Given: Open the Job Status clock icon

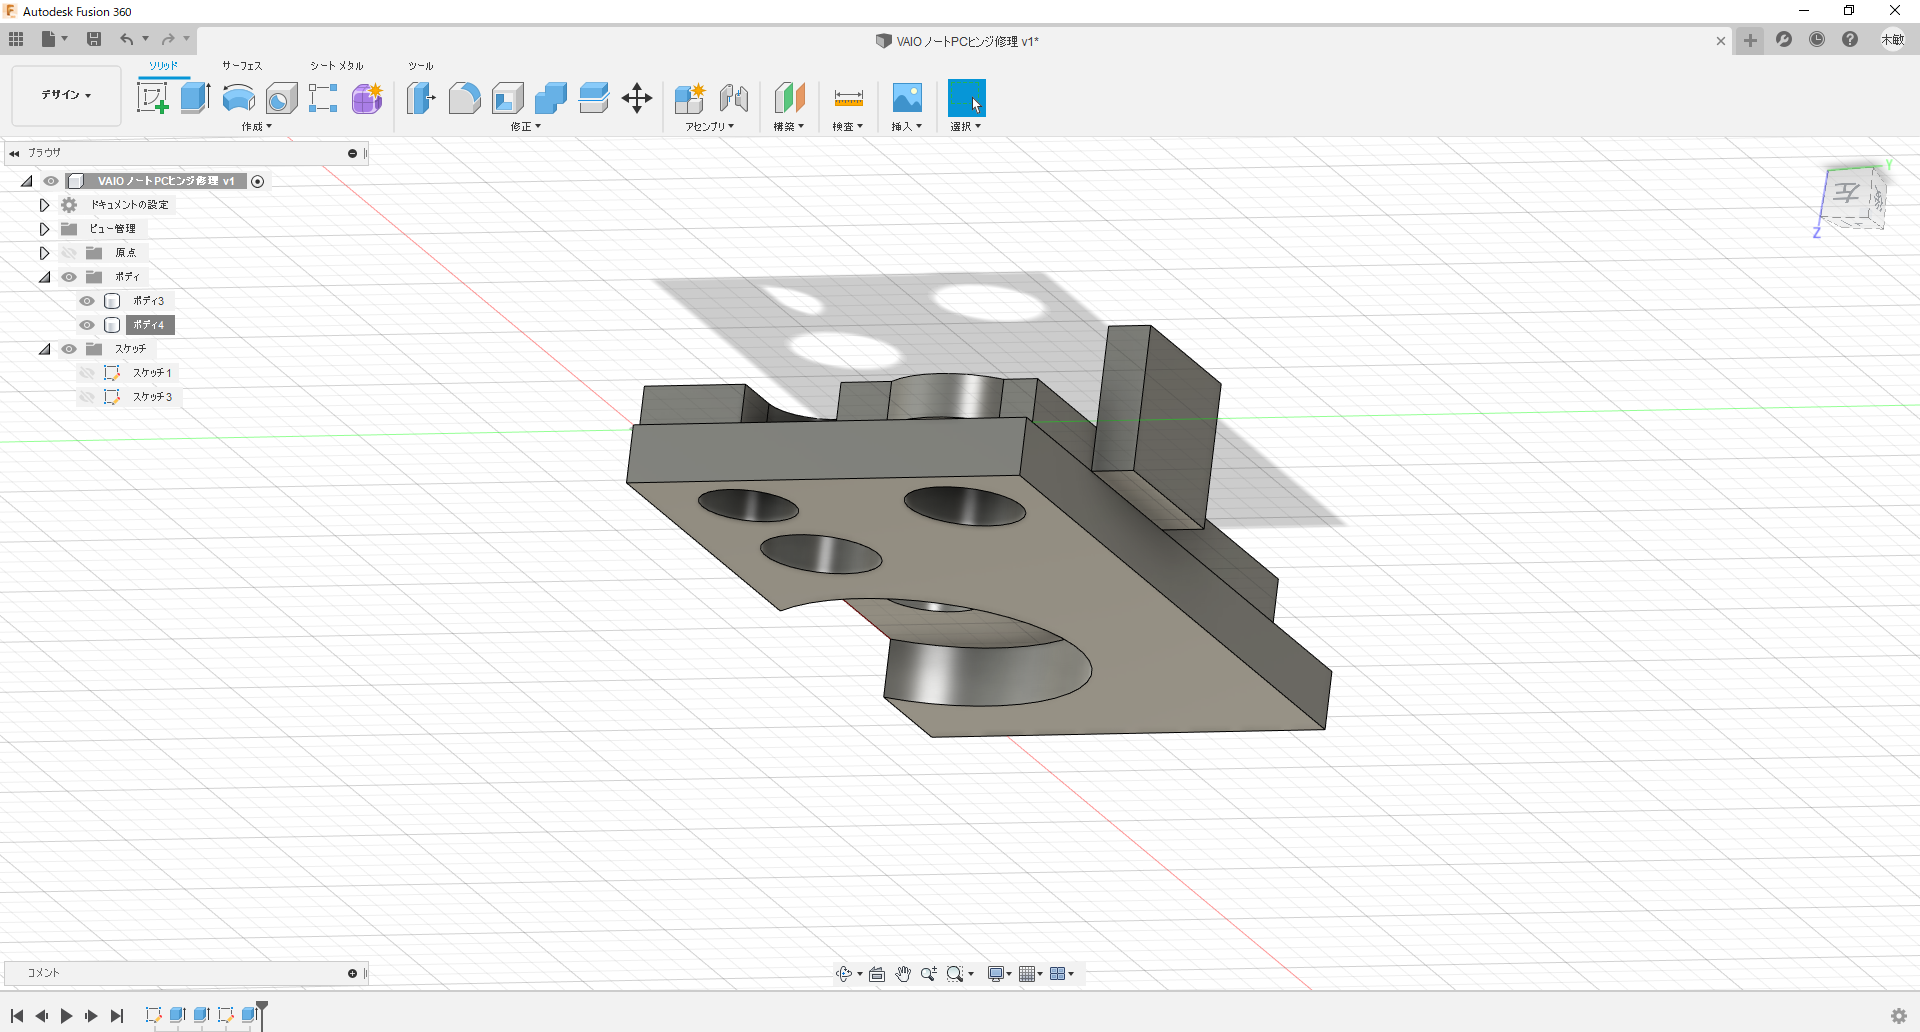Looking at the screenshot, I should (x=1817, y=40).
